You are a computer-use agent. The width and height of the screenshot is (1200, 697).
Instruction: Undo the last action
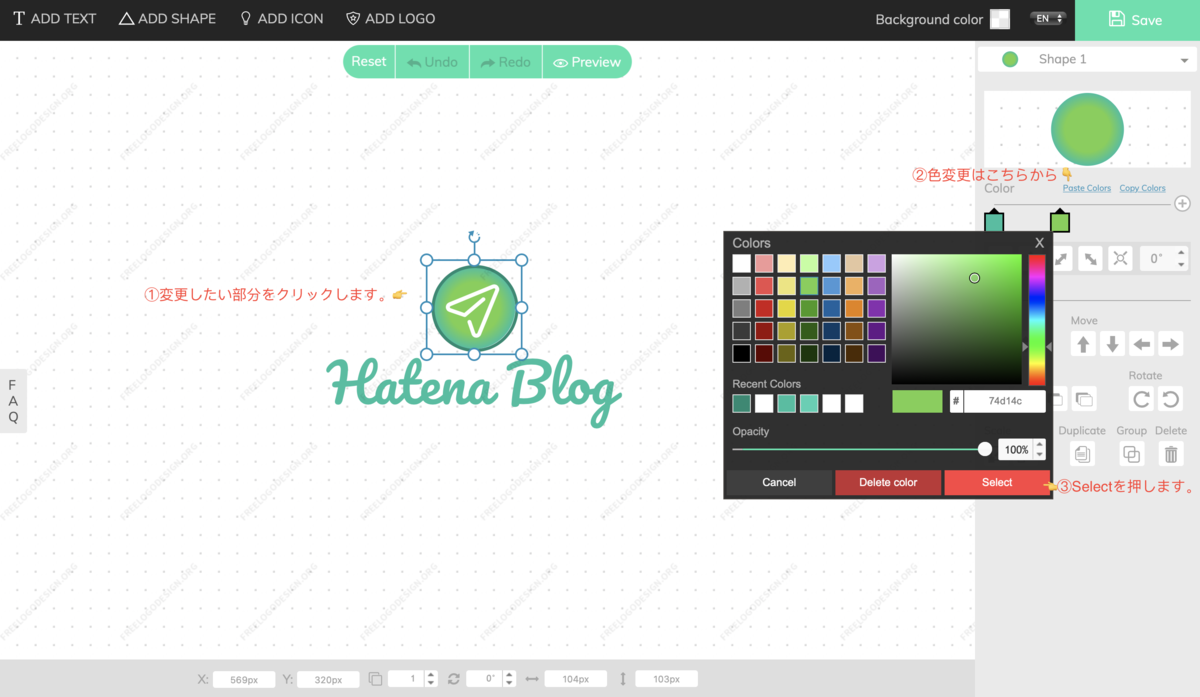point(432,62)
